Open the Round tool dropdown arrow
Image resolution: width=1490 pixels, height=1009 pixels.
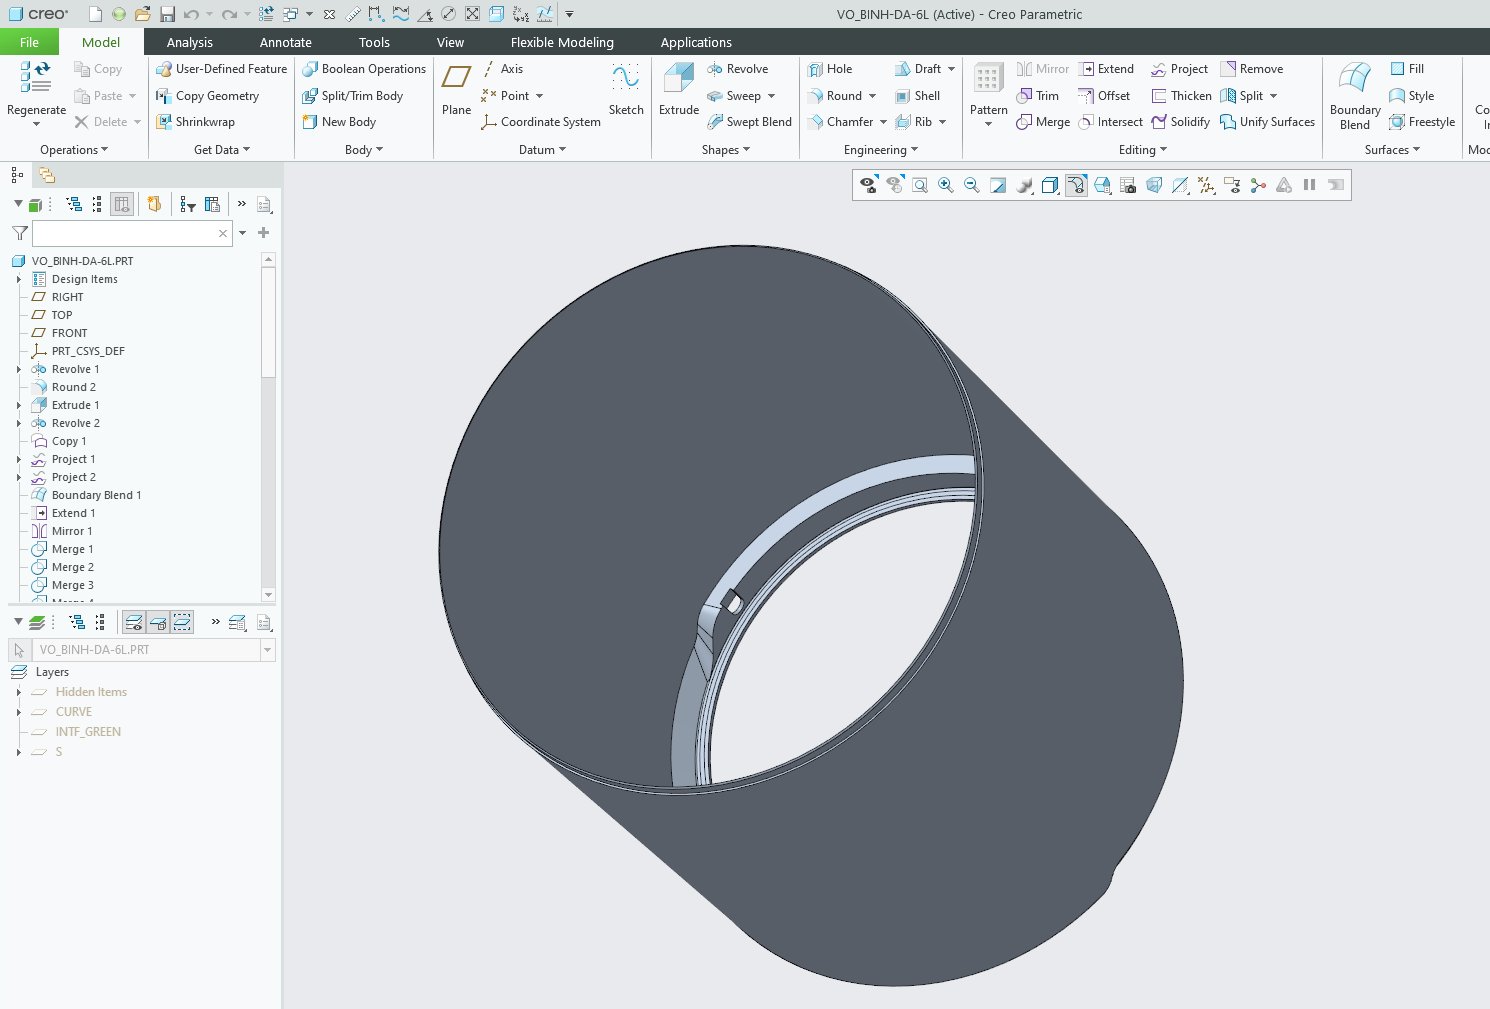point(873,96)
